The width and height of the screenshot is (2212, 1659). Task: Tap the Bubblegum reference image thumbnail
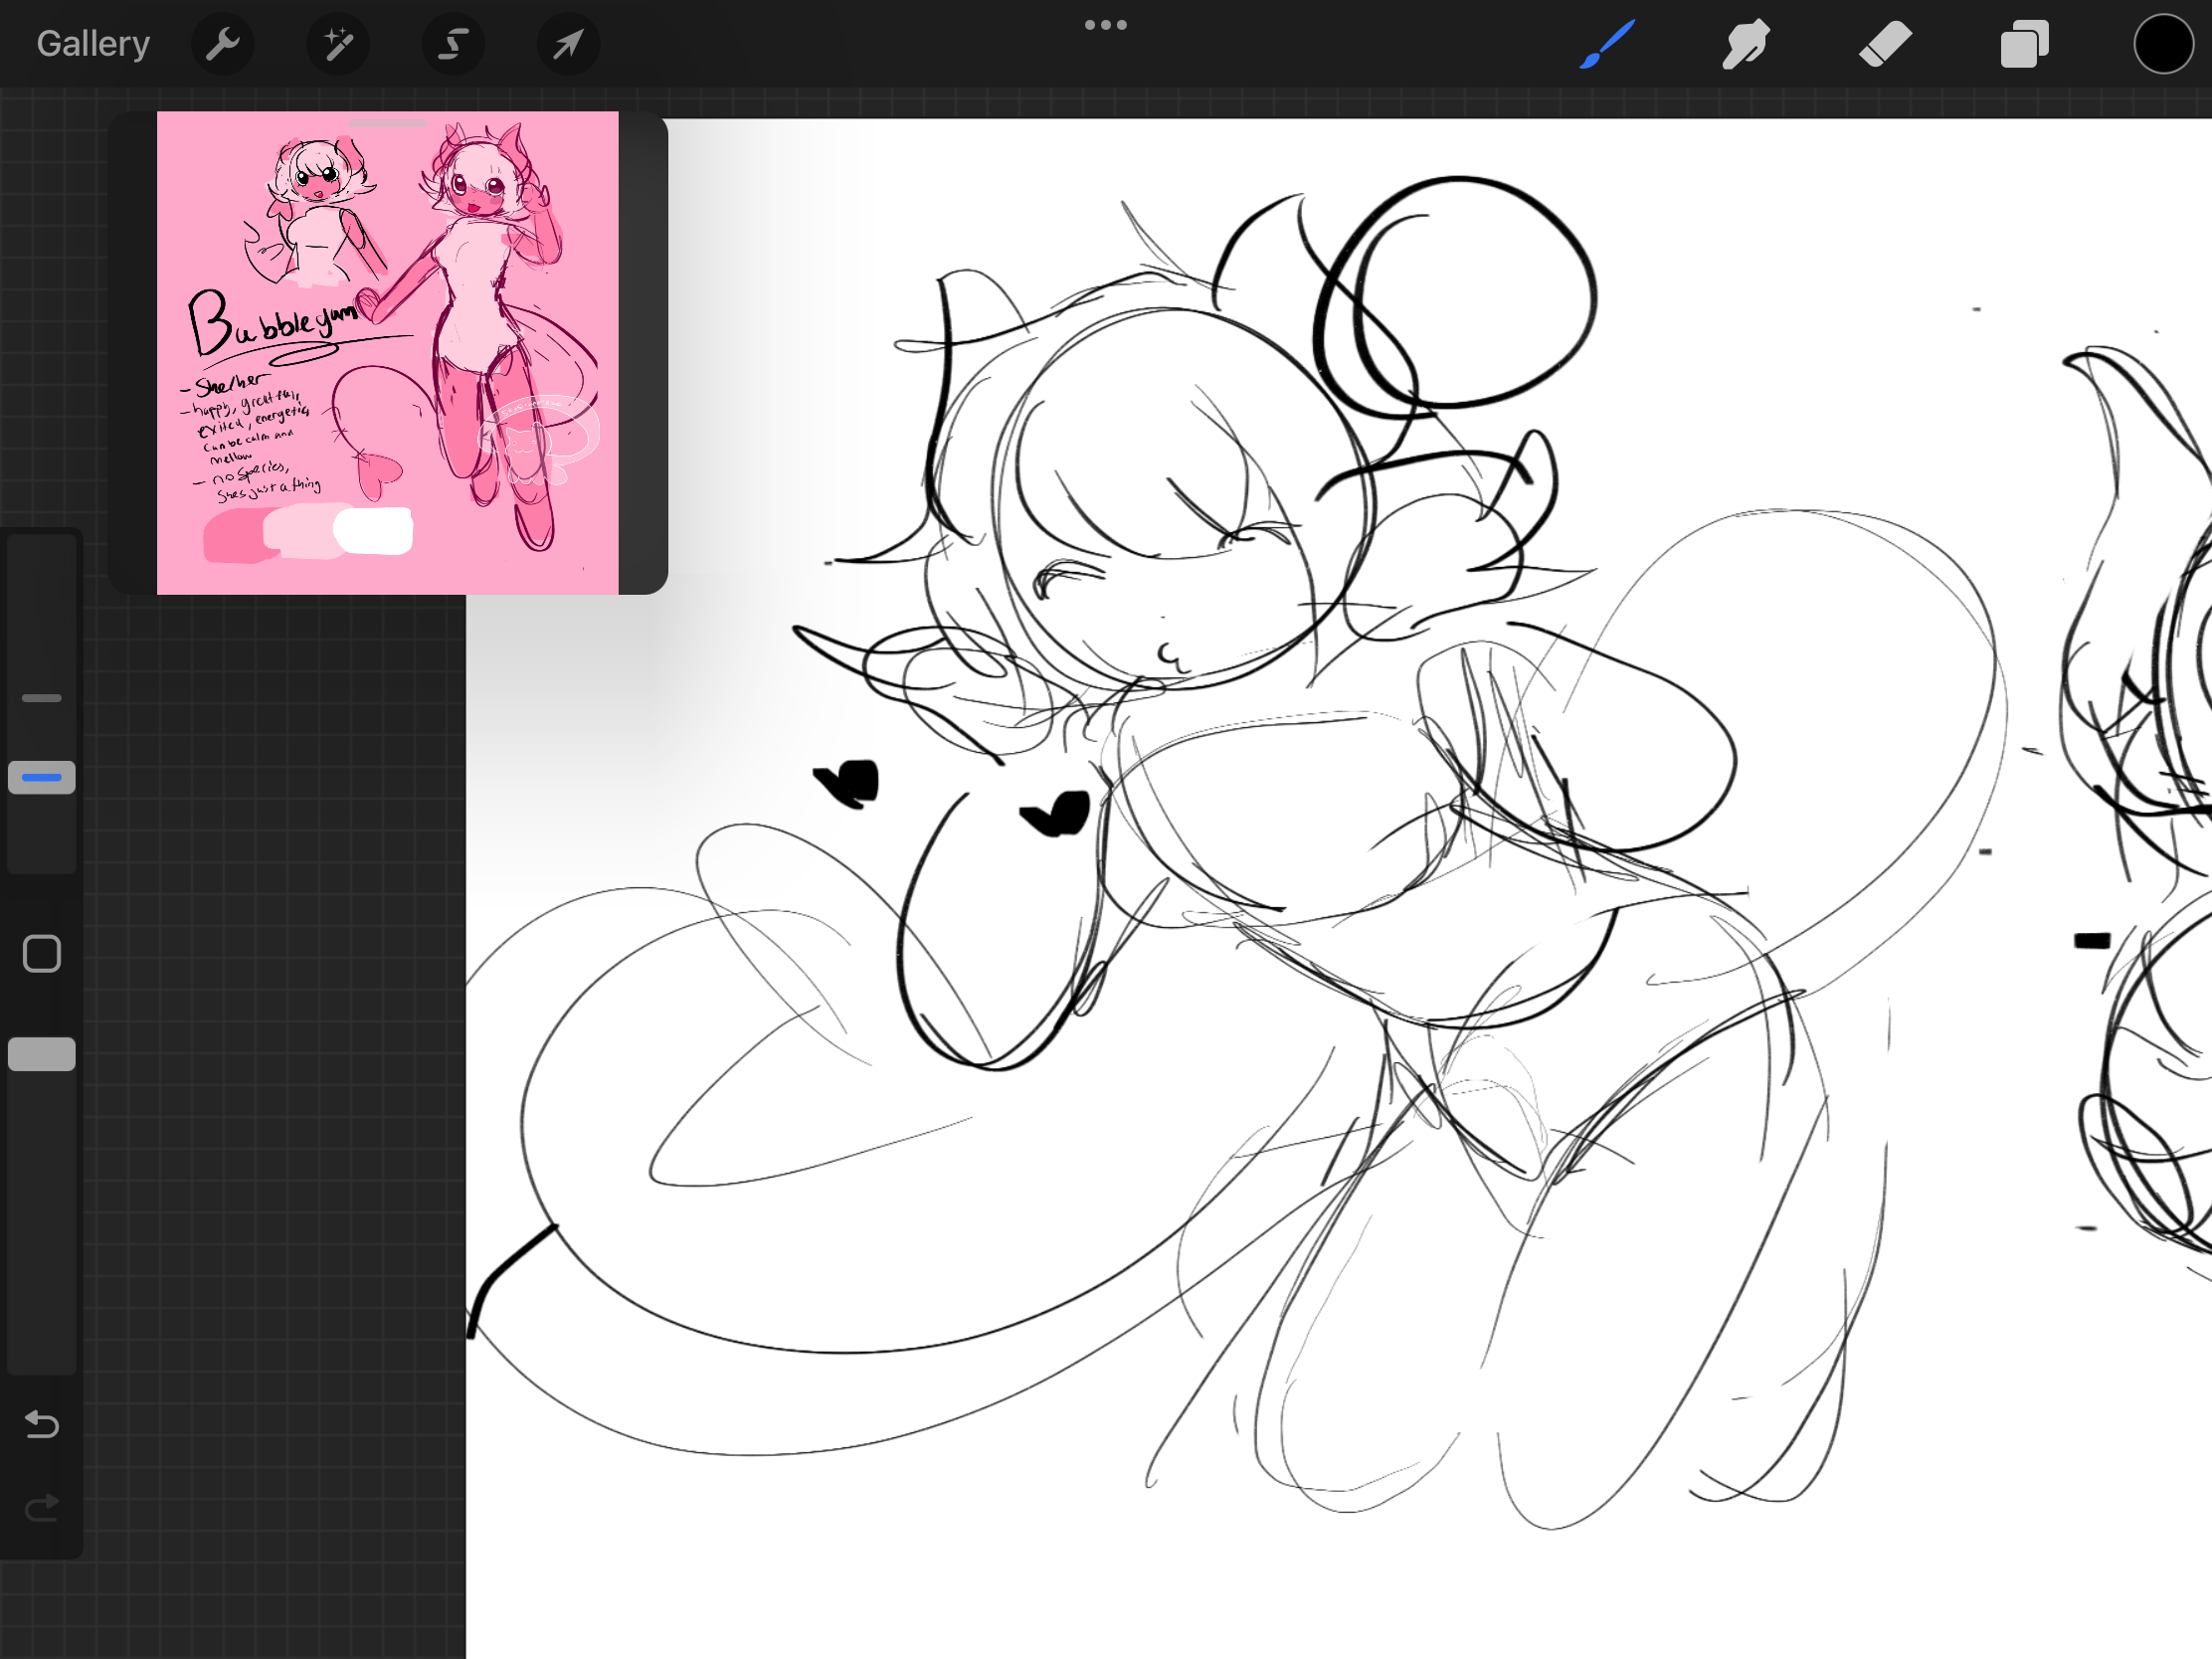(387, 352)
